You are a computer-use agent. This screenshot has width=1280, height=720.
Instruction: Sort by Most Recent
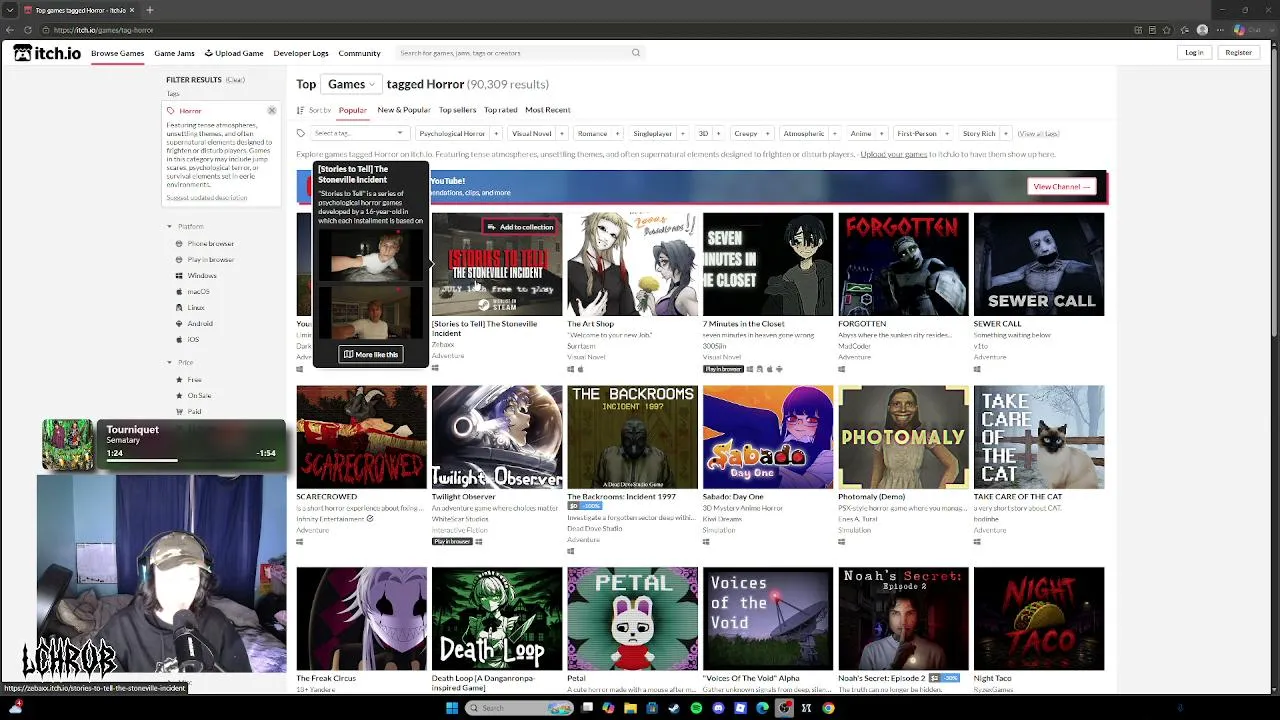point(548,110)
